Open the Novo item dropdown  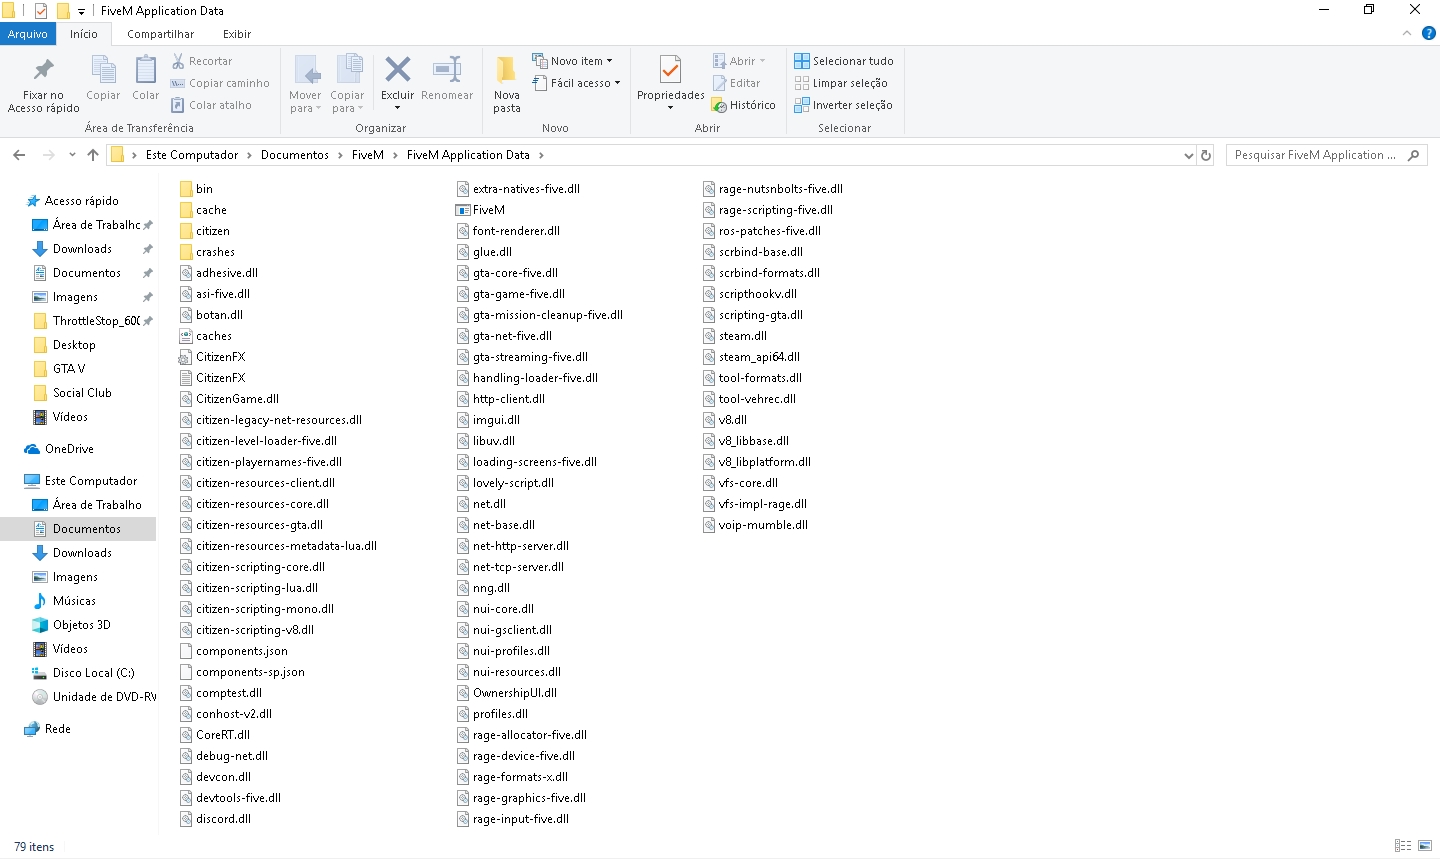click(573, 61)
